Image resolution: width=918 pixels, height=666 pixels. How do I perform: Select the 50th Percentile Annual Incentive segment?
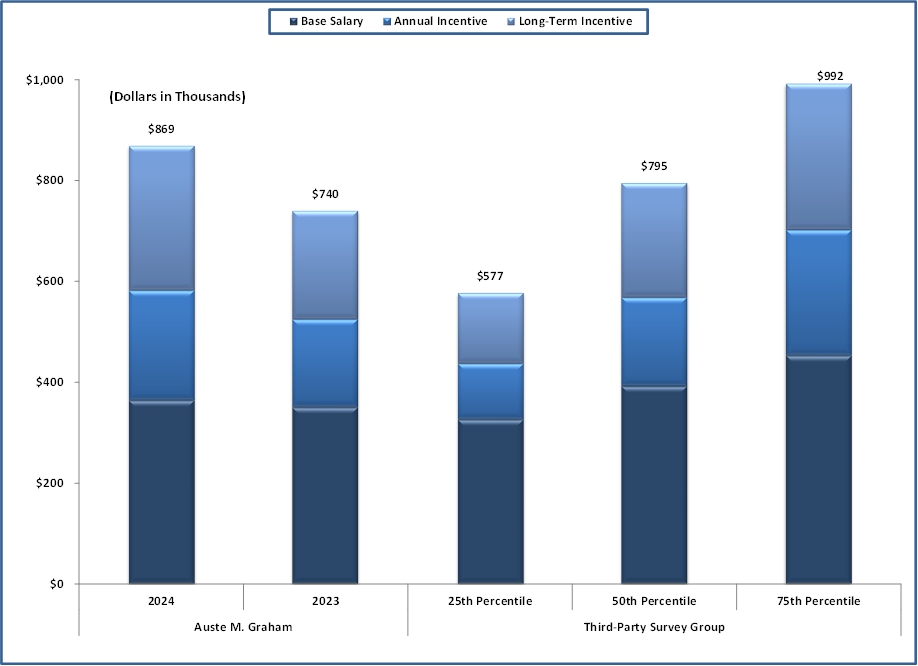pyautogui.click(x=654, y=342)
